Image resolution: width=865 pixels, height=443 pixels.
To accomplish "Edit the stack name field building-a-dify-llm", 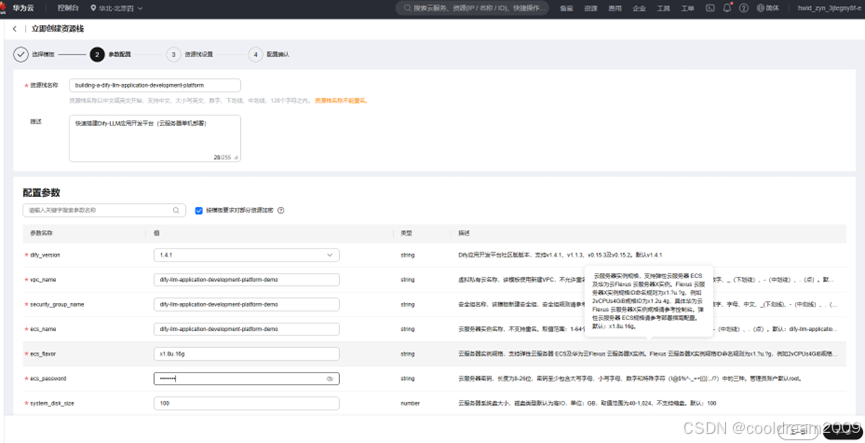I will click(155, 86).
